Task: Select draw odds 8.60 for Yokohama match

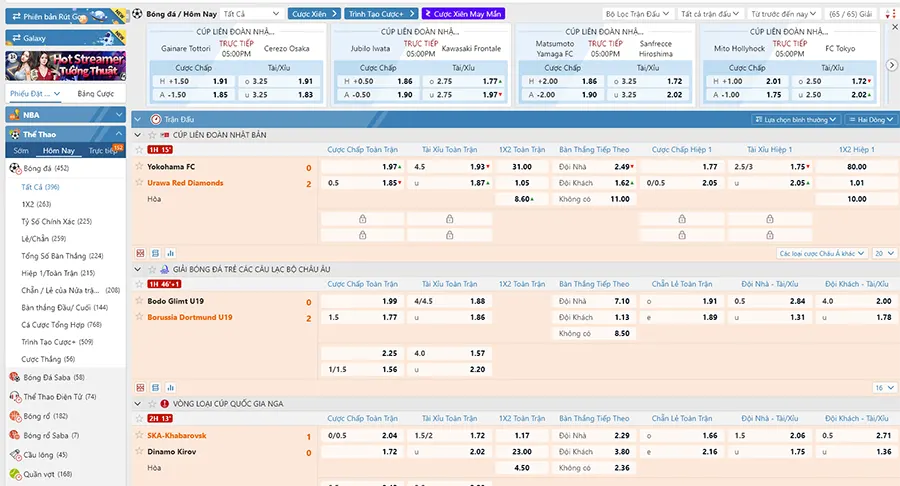Action: pos(522,199)
